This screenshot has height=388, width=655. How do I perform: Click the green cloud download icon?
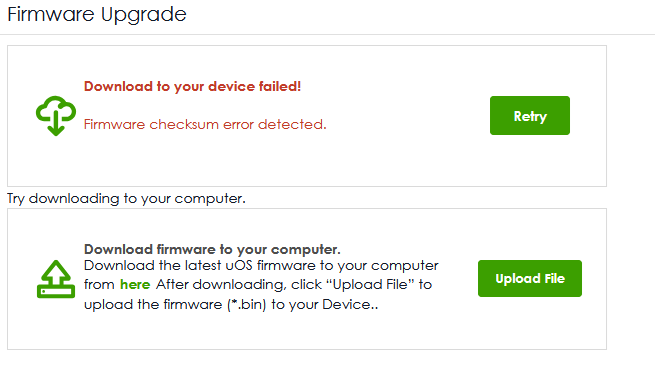tap(56, 116)
